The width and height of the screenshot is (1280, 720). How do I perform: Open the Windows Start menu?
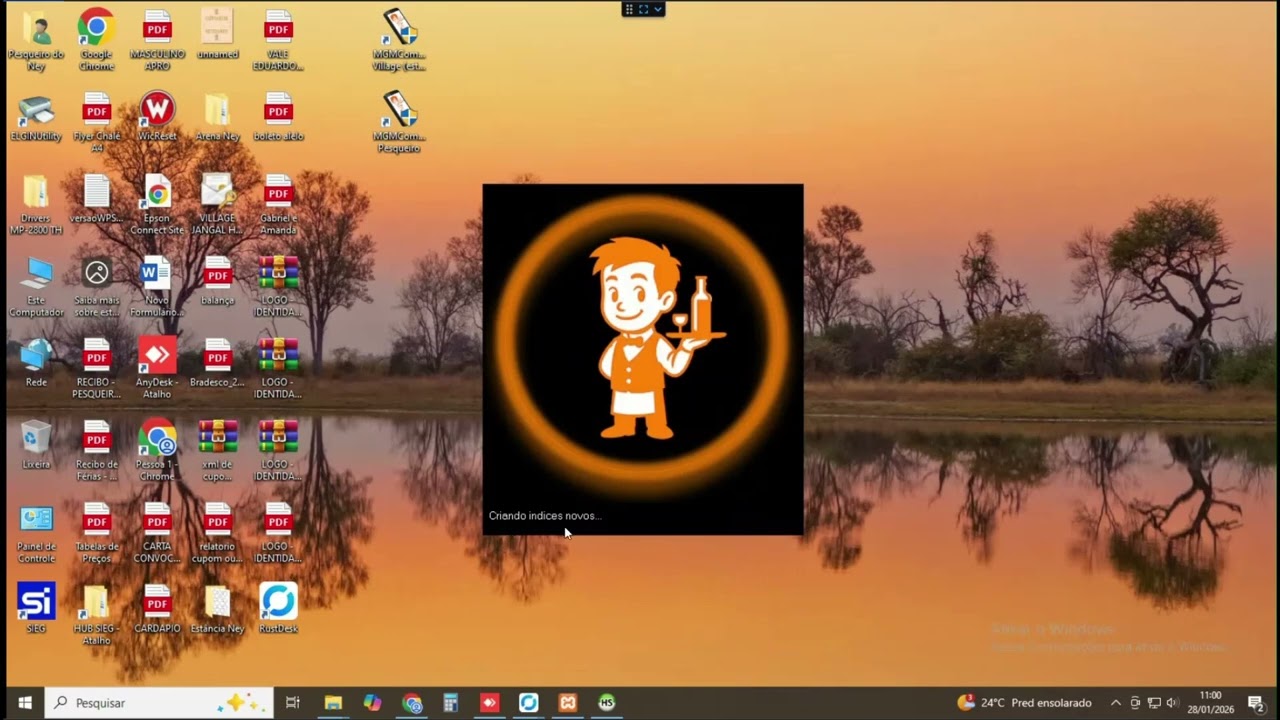click(24, 703)
